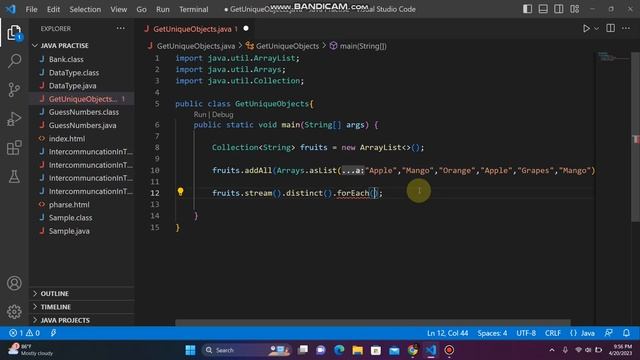Open the Explorer view in activity bar

pyautogui.click(x=14, y=33)
